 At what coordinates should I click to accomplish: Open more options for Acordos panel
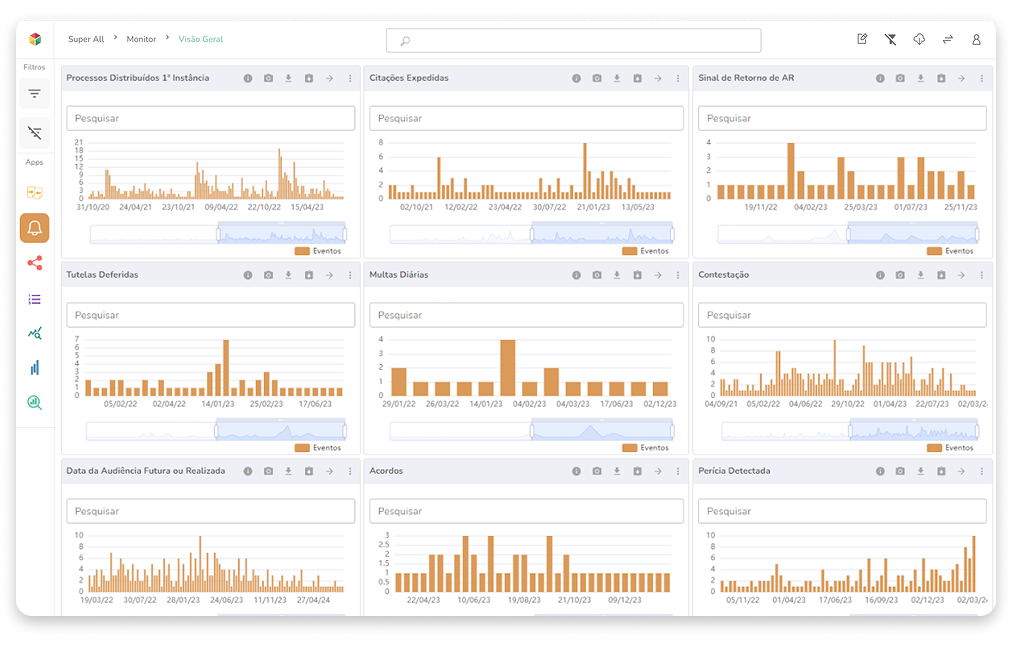tap(678, 471)
